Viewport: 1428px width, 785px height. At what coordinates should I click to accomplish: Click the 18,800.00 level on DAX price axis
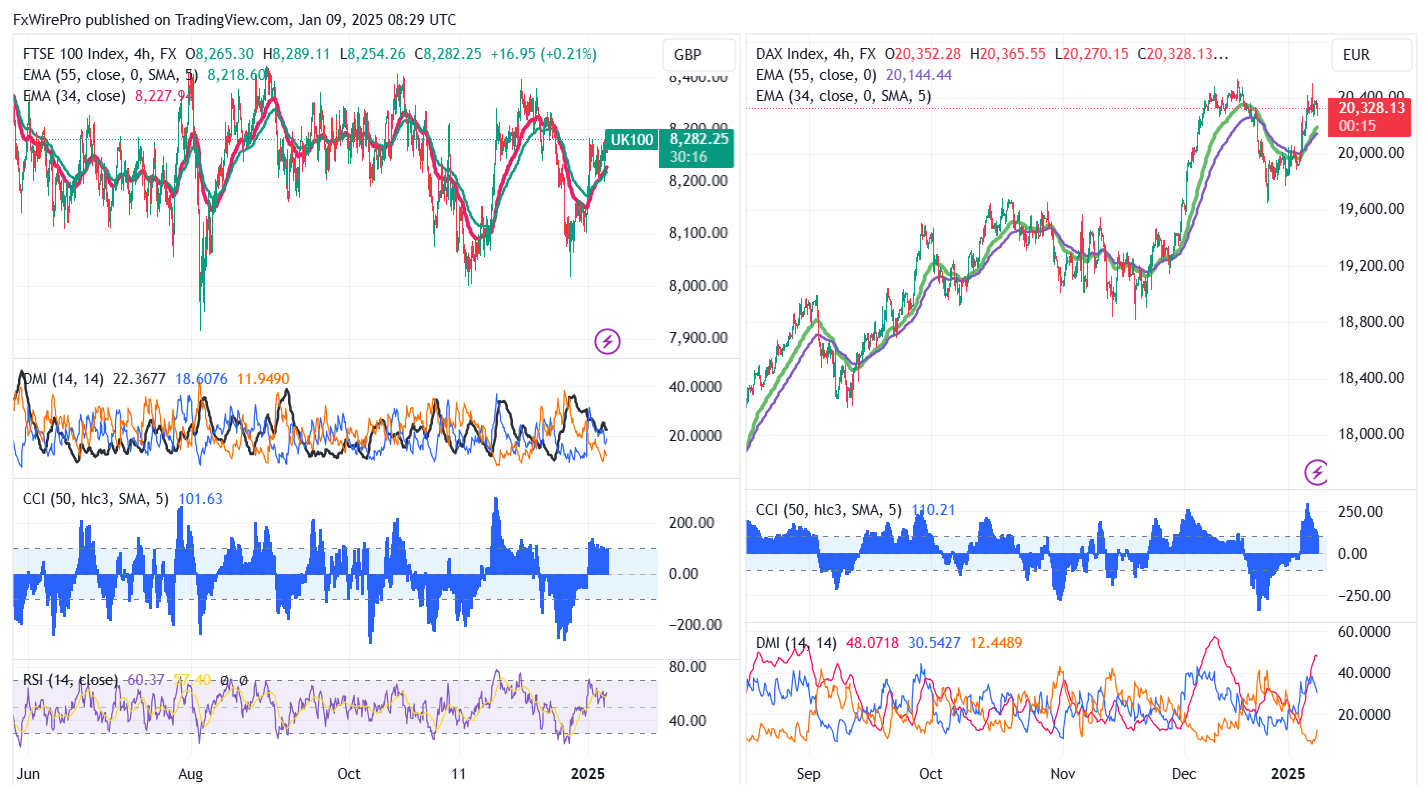tap(1372, 322)
